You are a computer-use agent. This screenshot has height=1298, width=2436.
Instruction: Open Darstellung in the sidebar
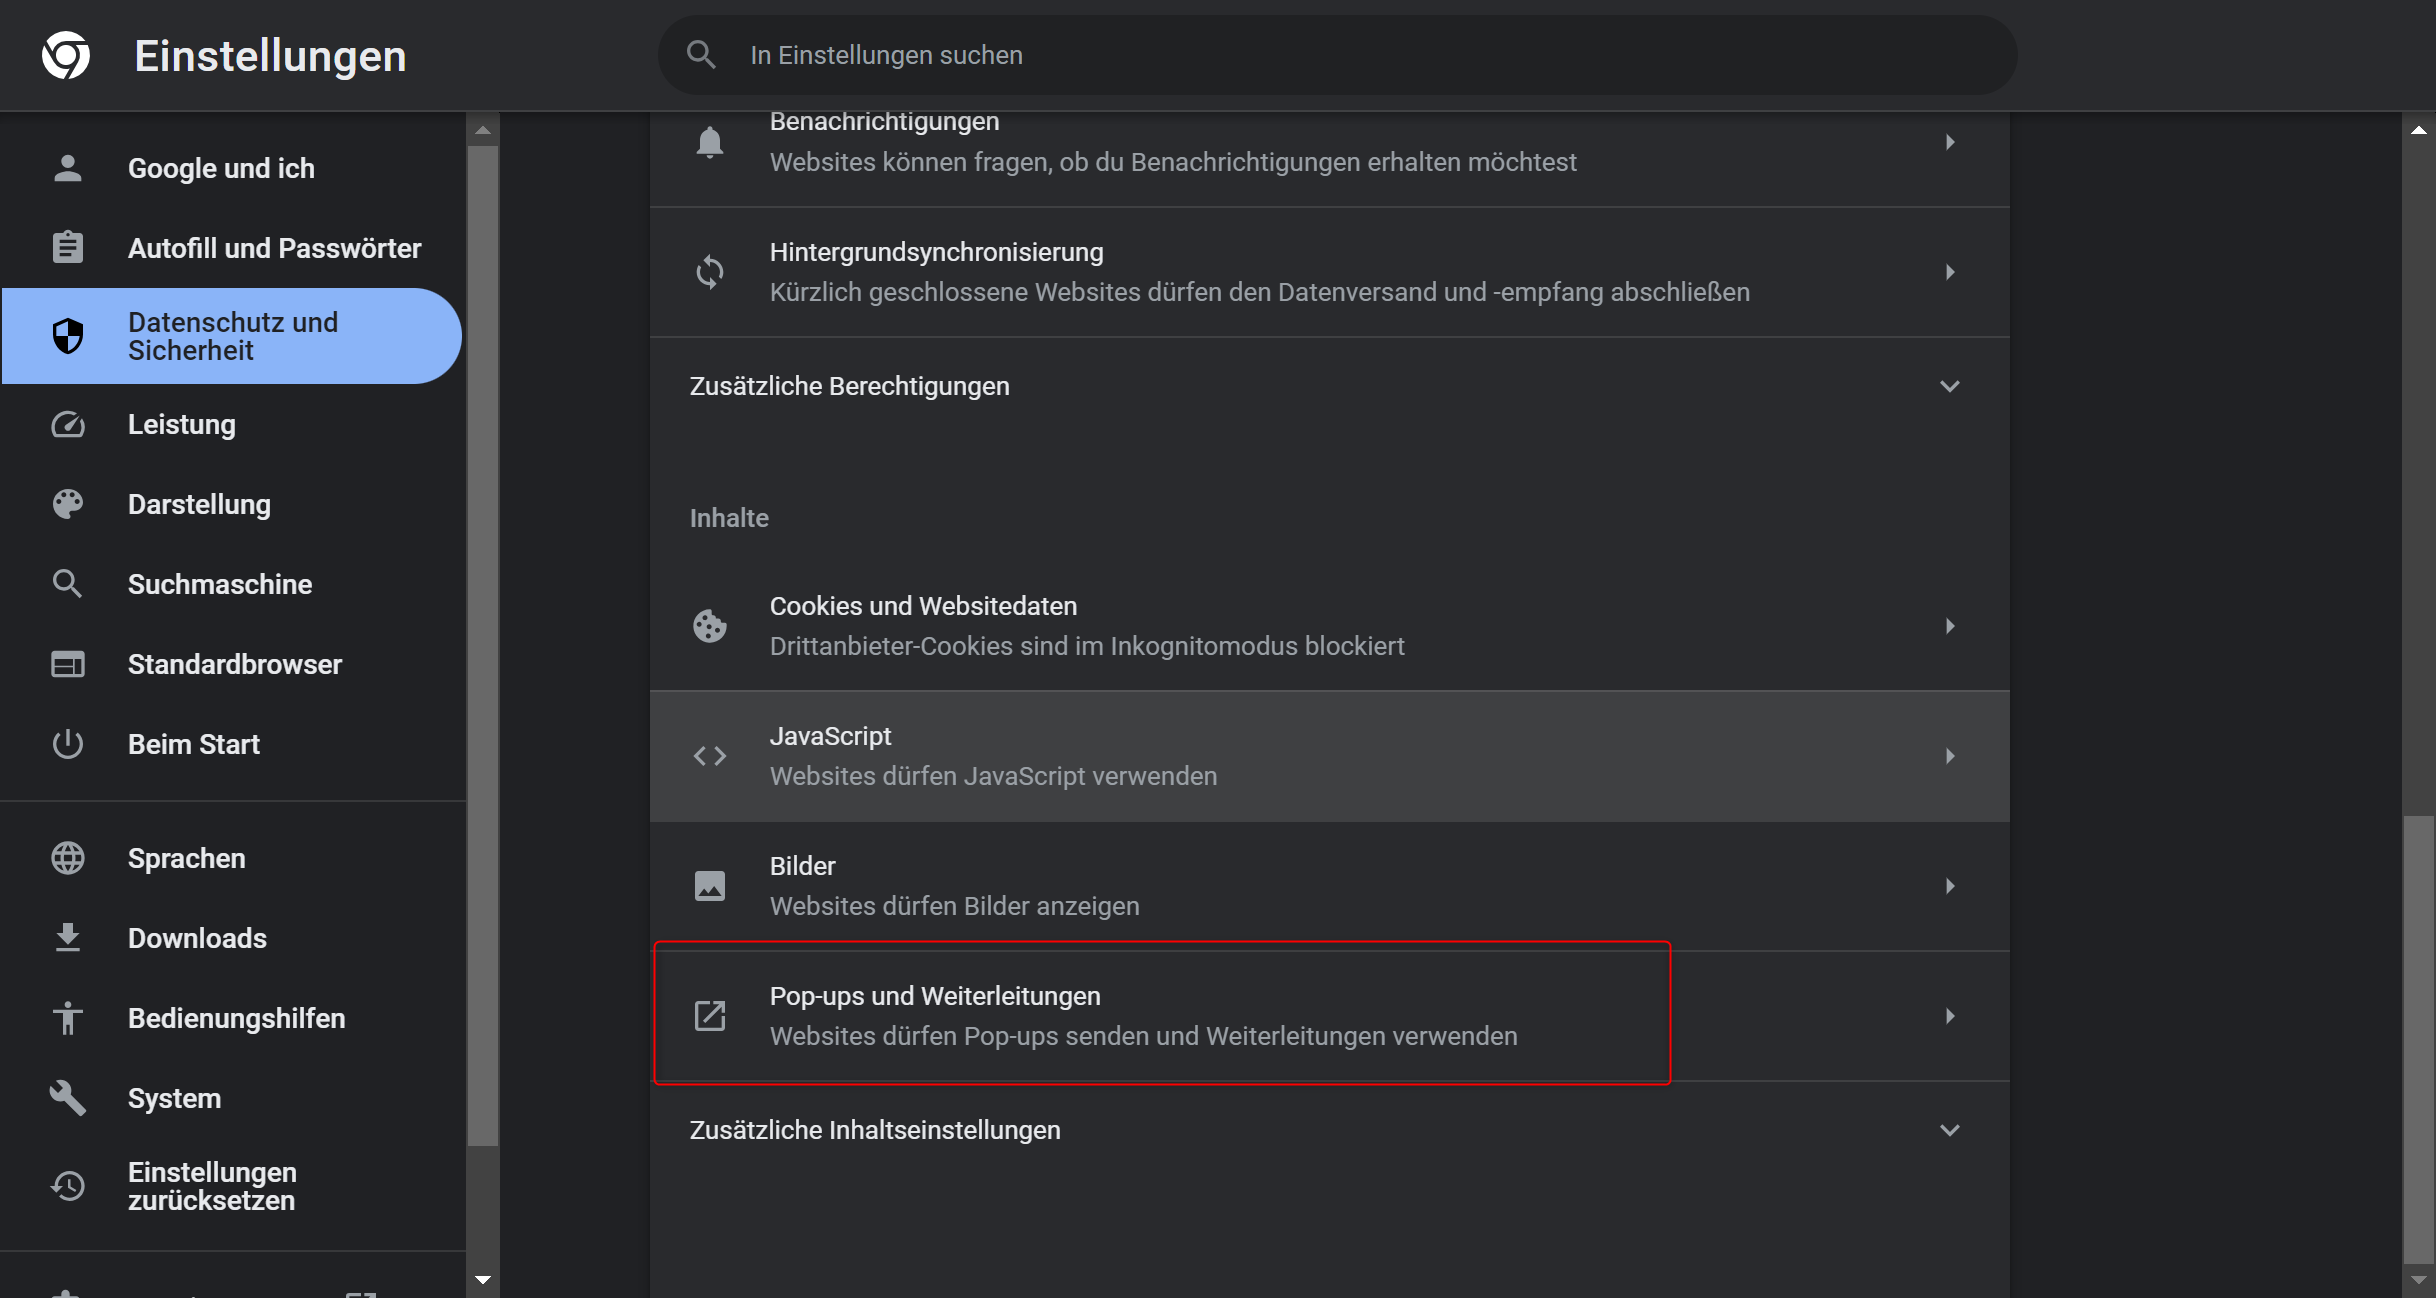(199, 504)
